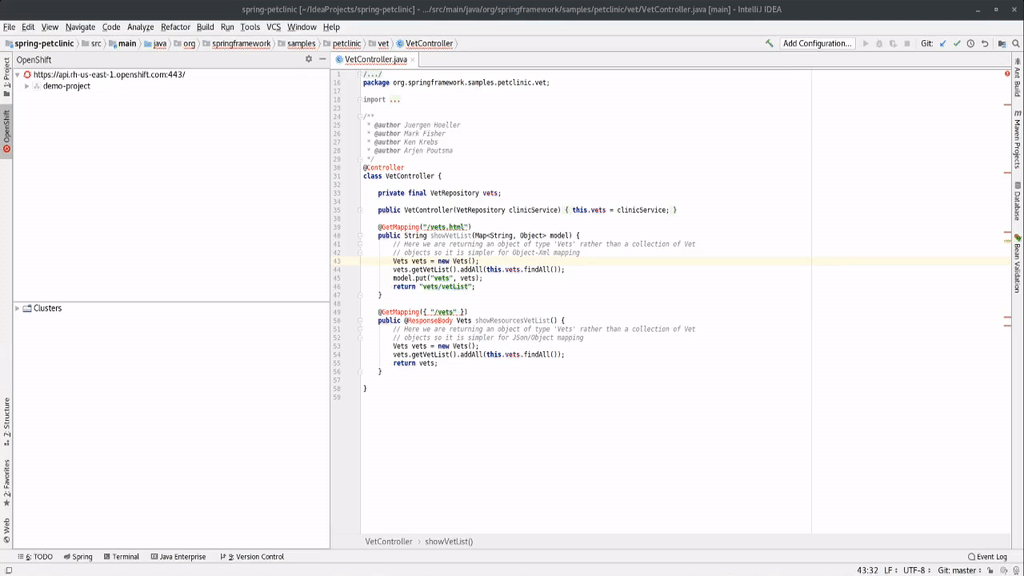Screen dimensions: 1024x576
Task: Click 43:32 caret position indicator
Action: 867,570
